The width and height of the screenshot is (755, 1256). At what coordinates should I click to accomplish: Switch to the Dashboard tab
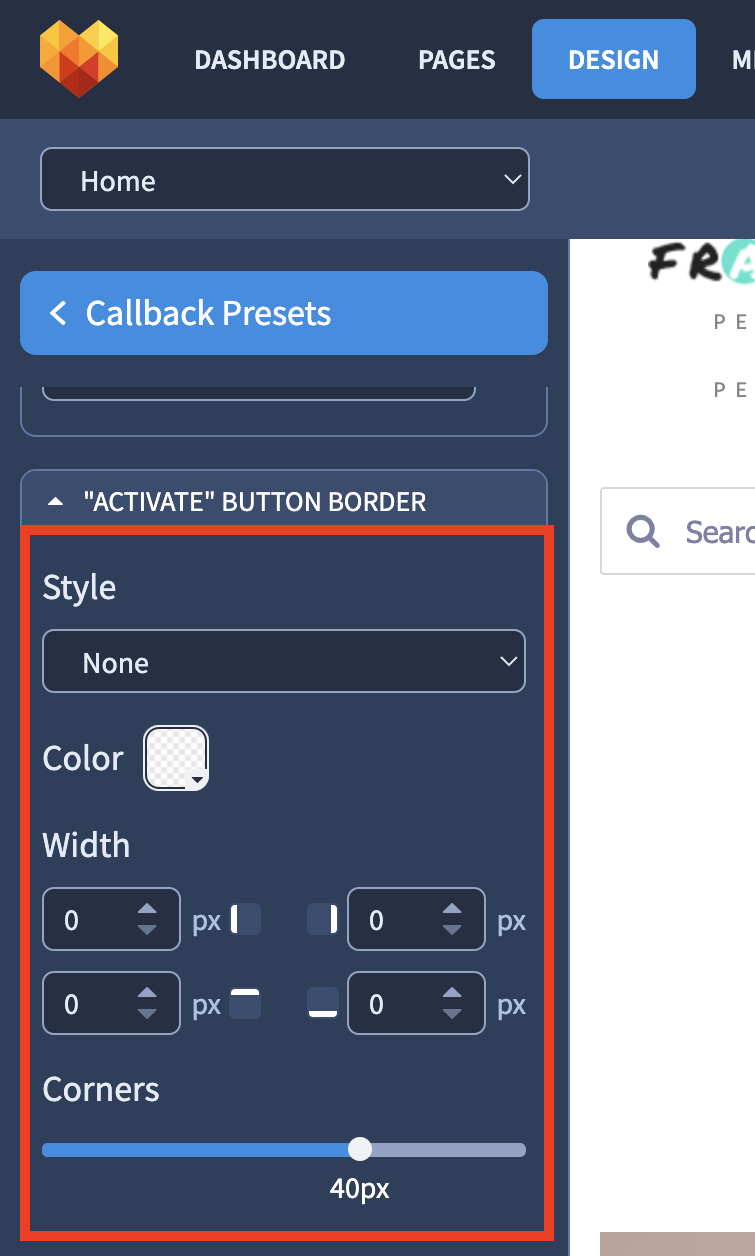270,60
